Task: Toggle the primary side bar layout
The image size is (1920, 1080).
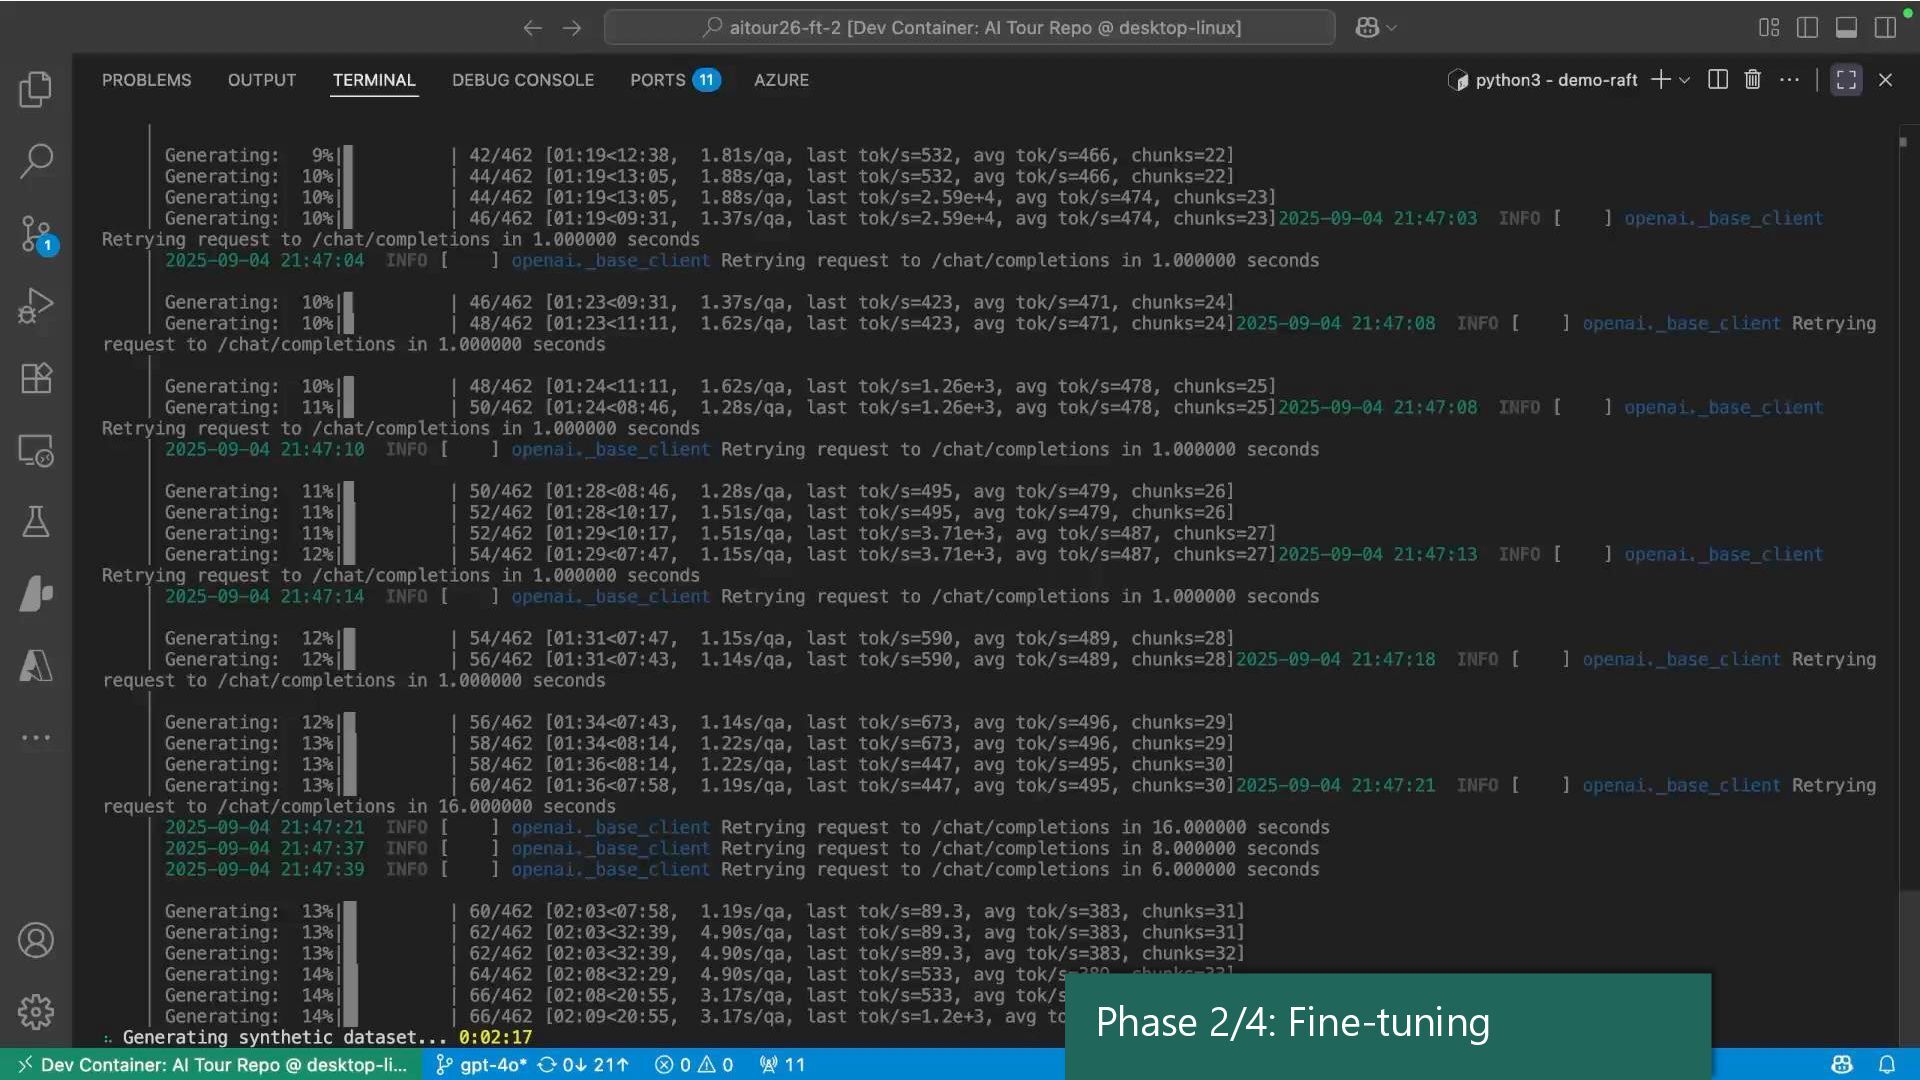Action: coord(1807,28)
